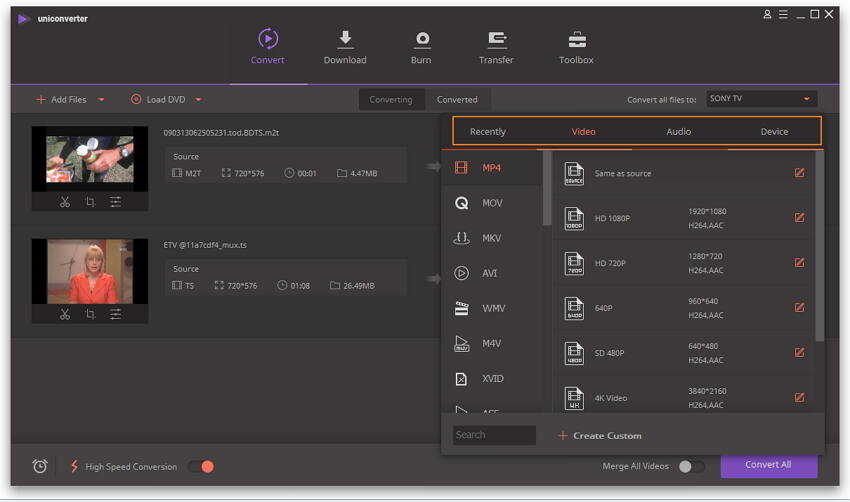Select the MOV format
850x502 pixels.
492,203
